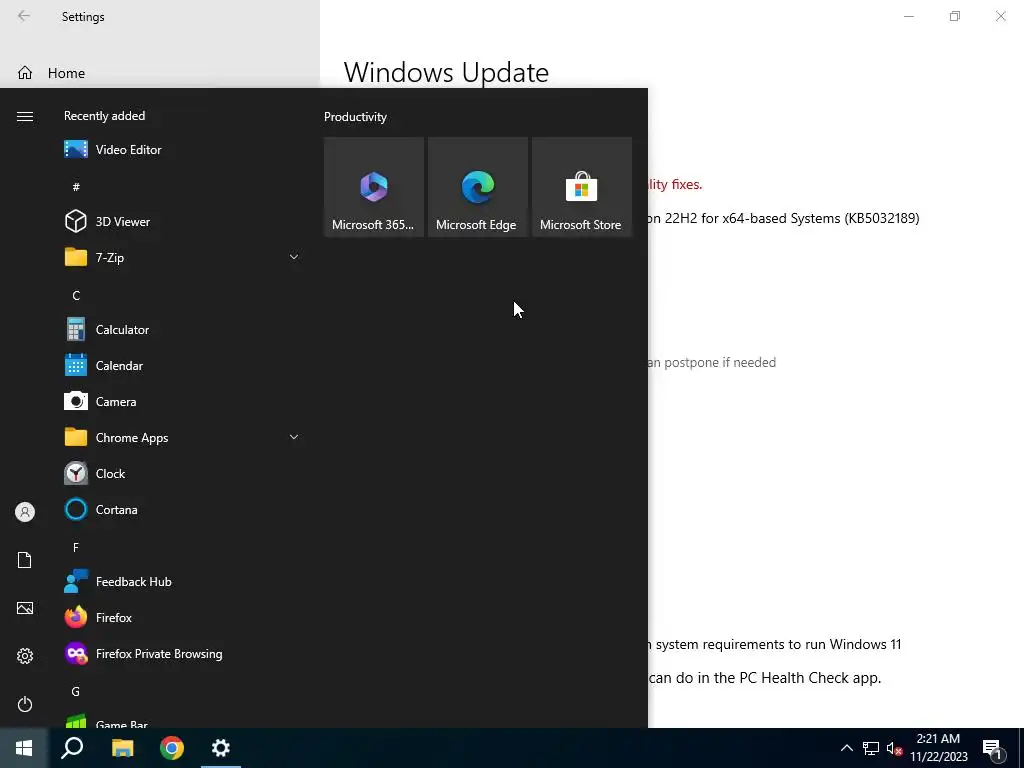Open the Calculator app

coord(183,330)
